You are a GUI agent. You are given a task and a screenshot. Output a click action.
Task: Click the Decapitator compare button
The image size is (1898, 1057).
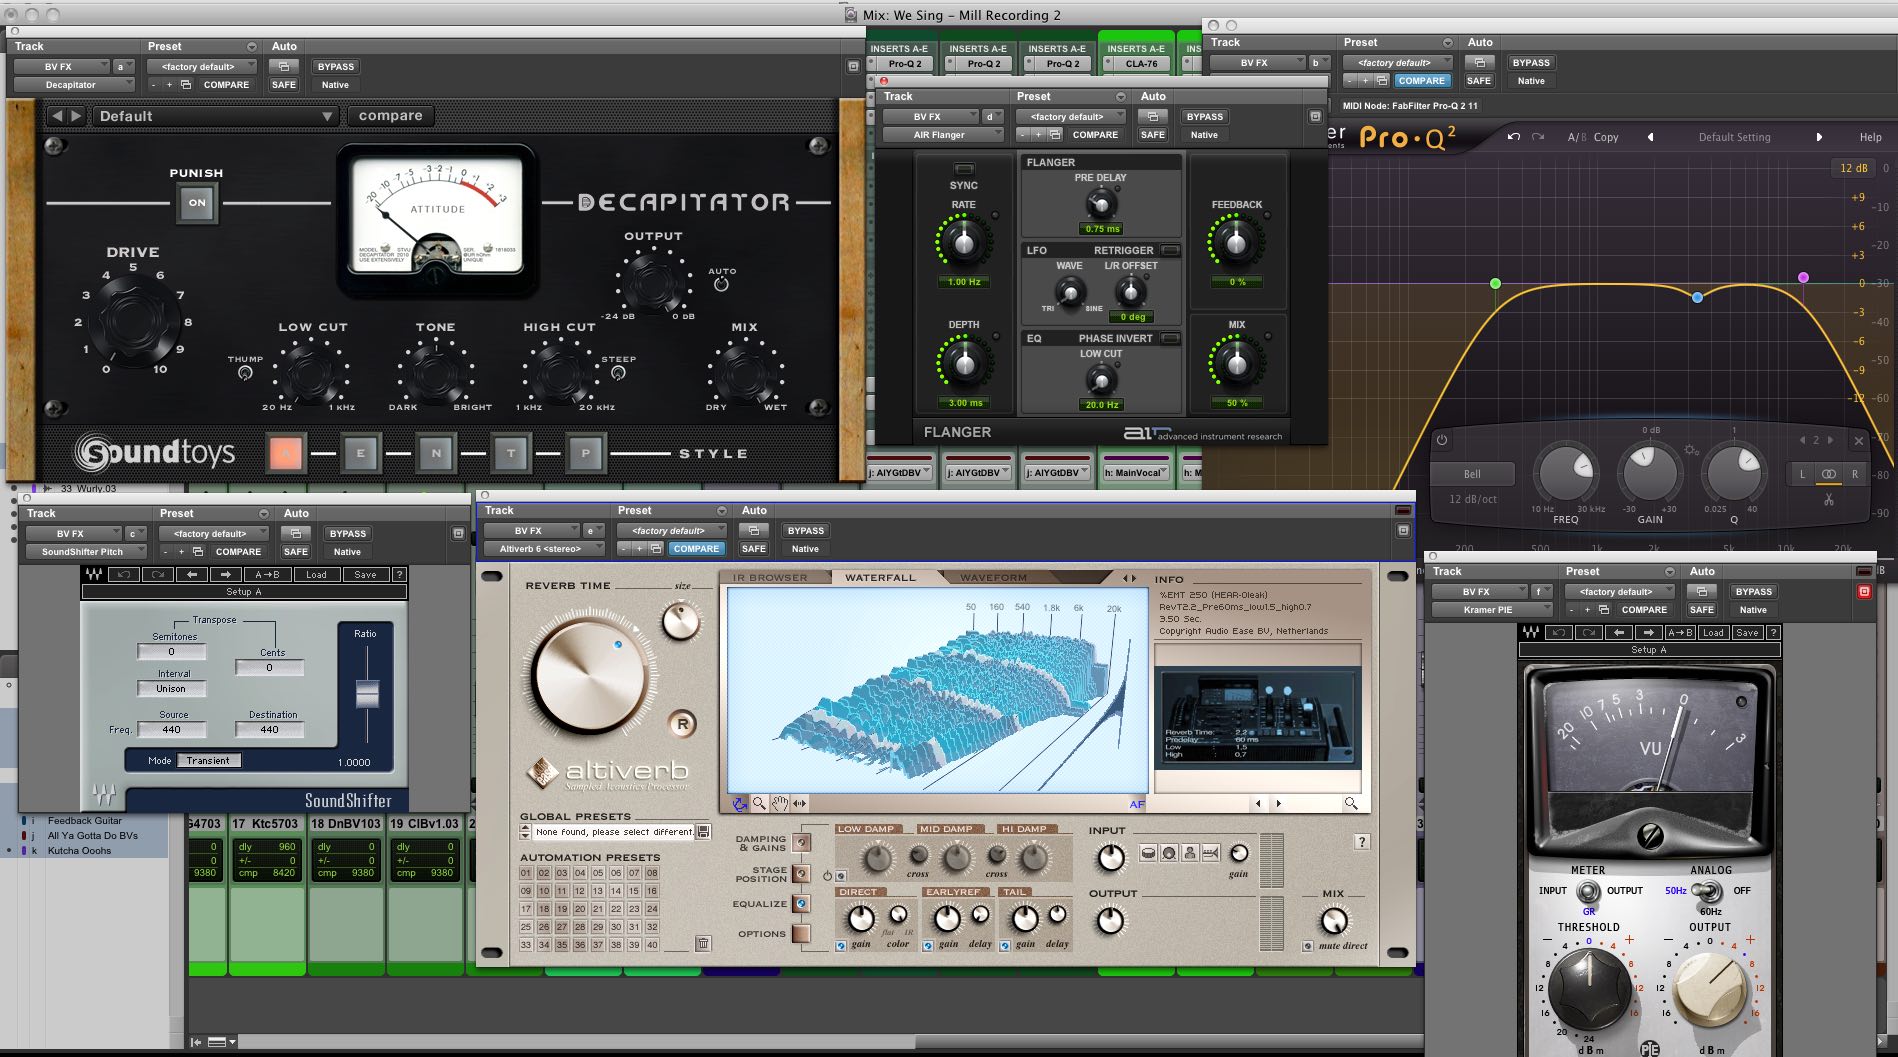[x=391, y=116]
